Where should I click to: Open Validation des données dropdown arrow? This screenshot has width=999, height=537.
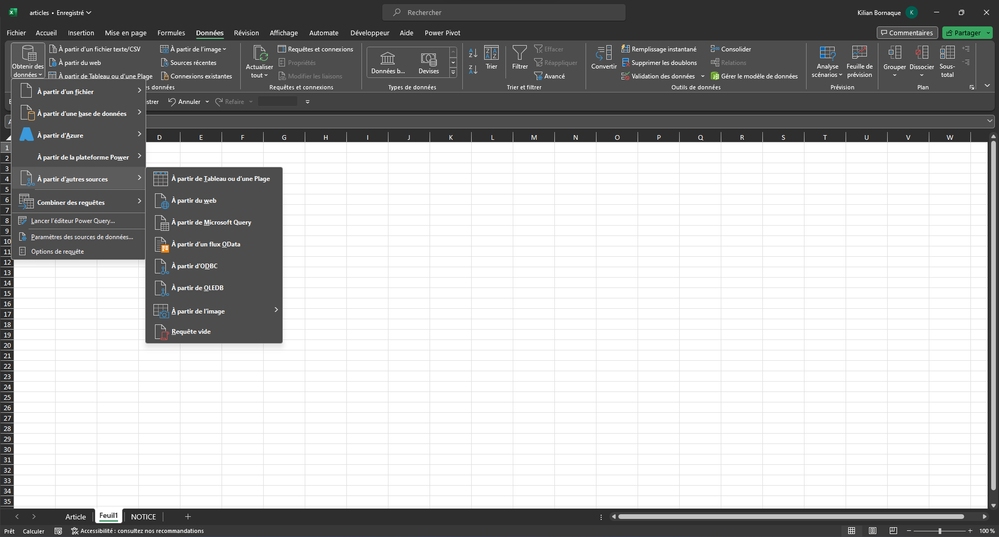click(x=703, y=76)
